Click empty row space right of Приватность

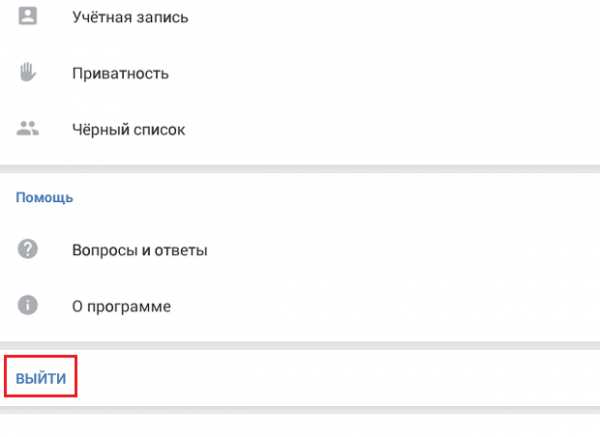tap(384, 73)
